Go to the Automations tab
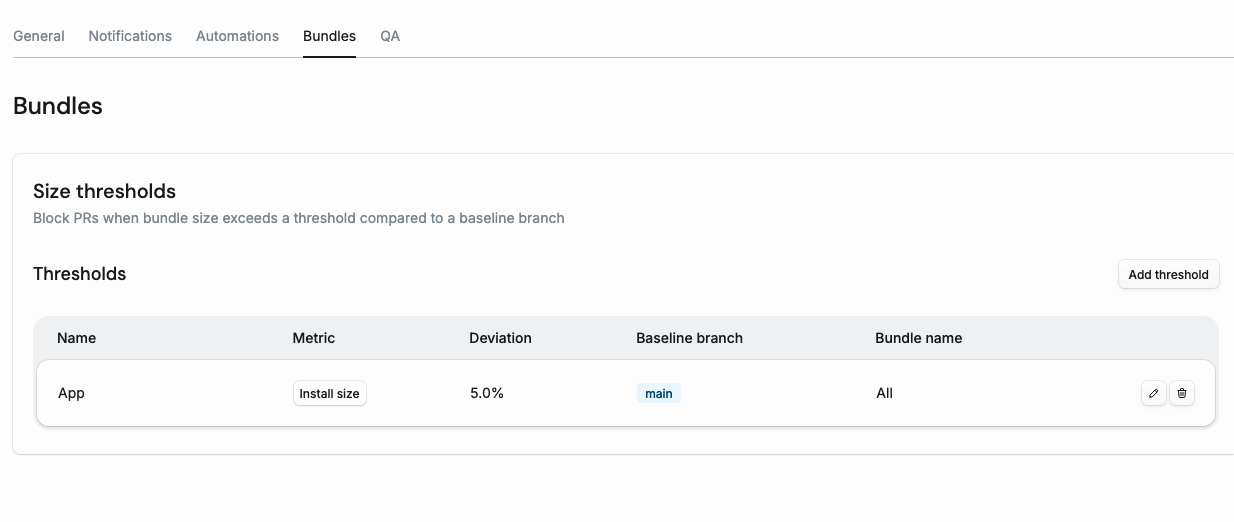 237,36
